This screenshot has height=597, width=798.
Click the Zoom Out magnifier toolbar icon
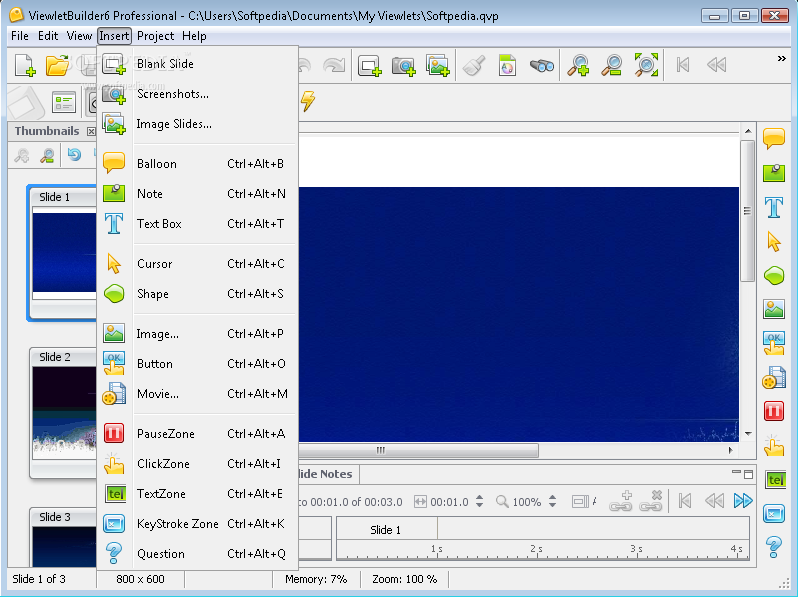[612, 65]
